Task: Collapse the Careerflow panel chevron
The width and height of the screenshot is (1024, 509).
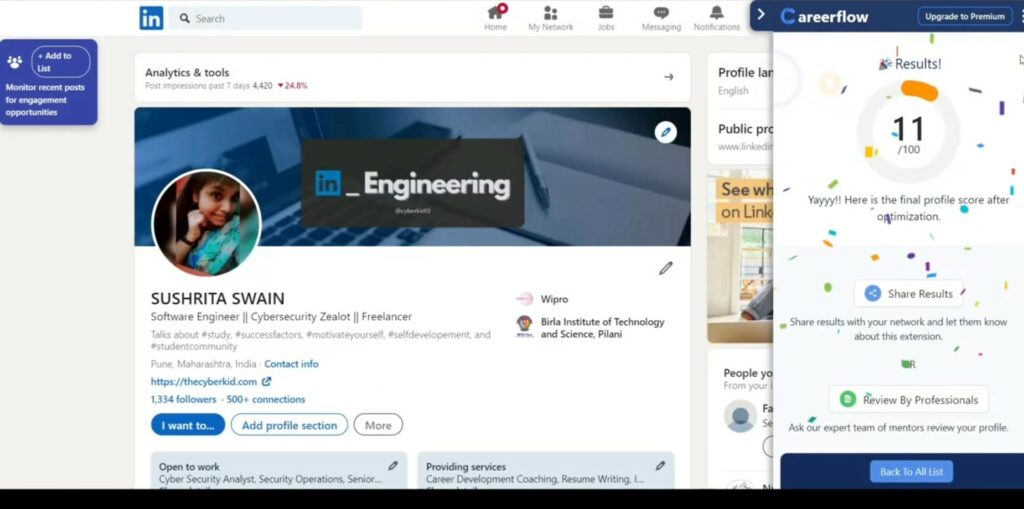Action: (761, 14)
